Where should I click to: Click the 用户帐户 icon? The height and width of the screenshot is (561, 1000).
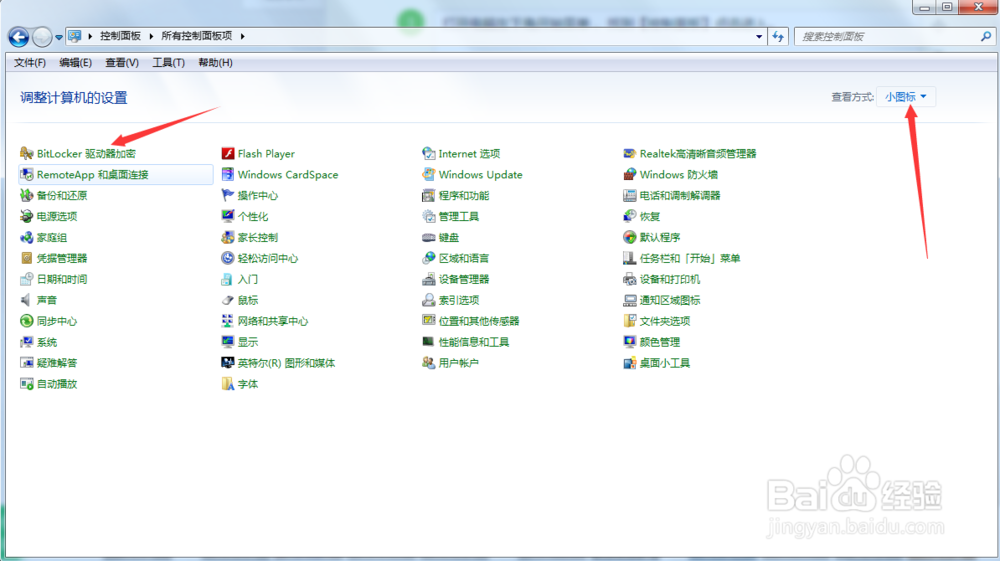pos(429,363)
